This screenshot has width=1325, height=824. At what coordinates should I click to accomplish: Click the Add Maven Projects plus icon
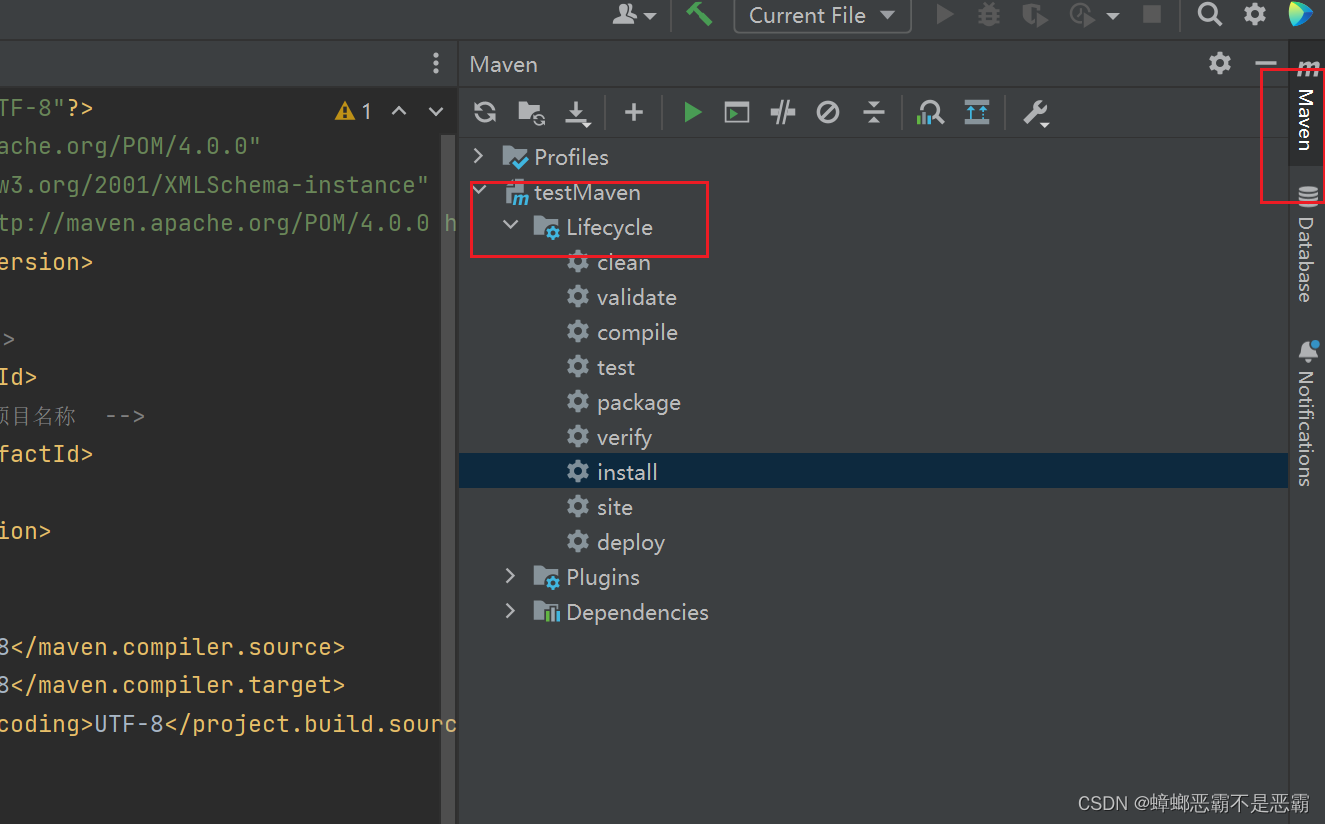(x=633, y=112)
